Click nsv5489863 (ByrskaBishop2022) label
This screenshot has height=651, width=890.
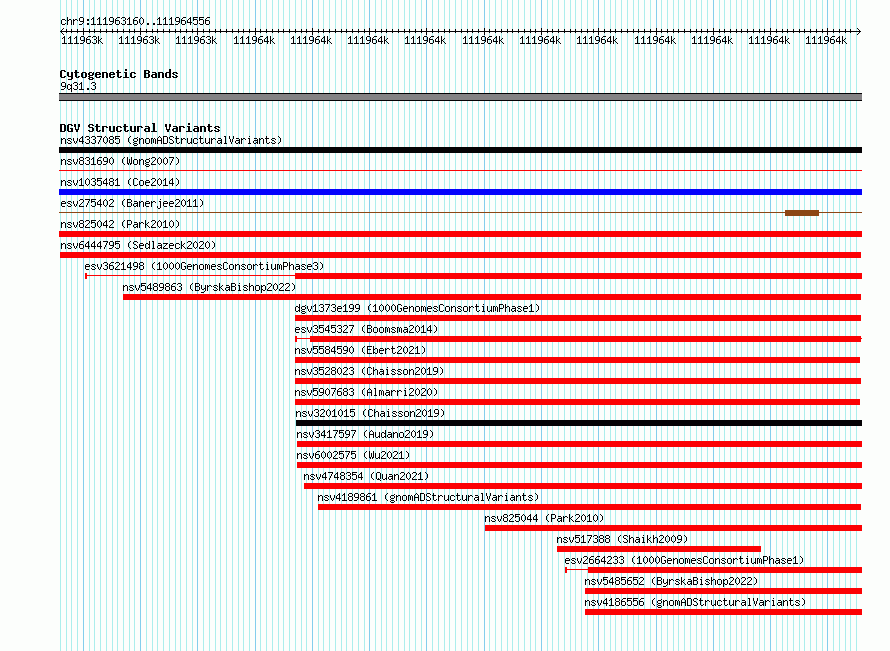(x=209, y=287)
